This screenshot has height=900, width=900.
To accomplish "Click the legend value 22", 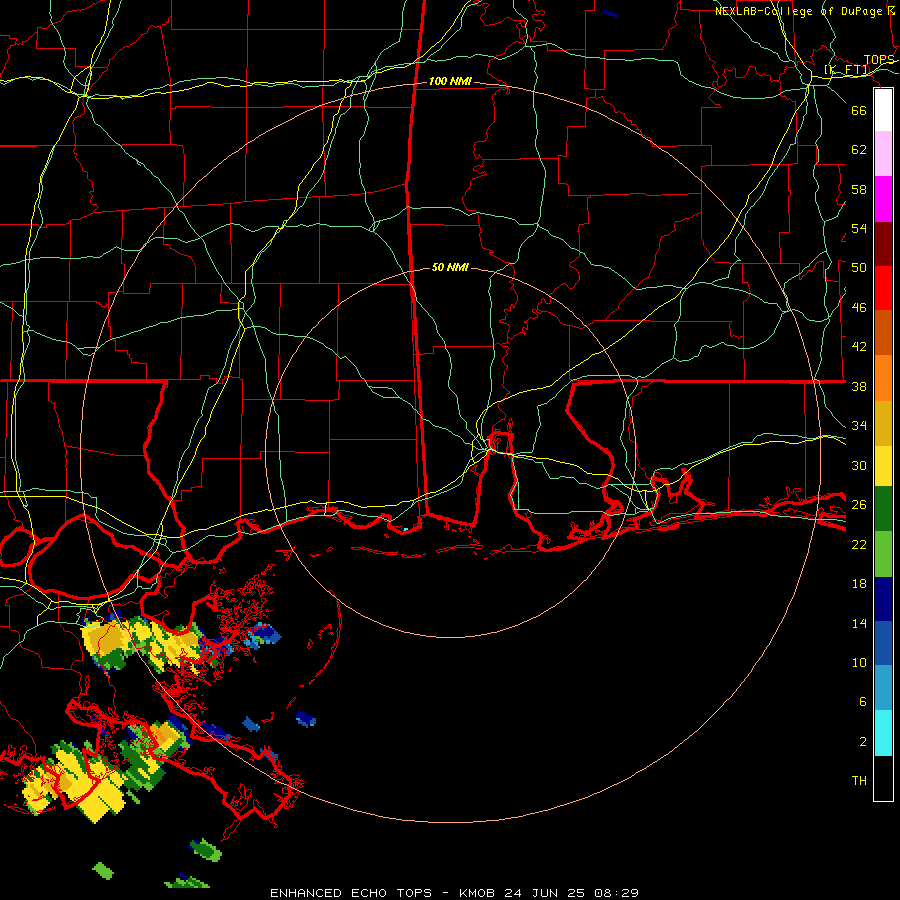I will click(859, 545).
